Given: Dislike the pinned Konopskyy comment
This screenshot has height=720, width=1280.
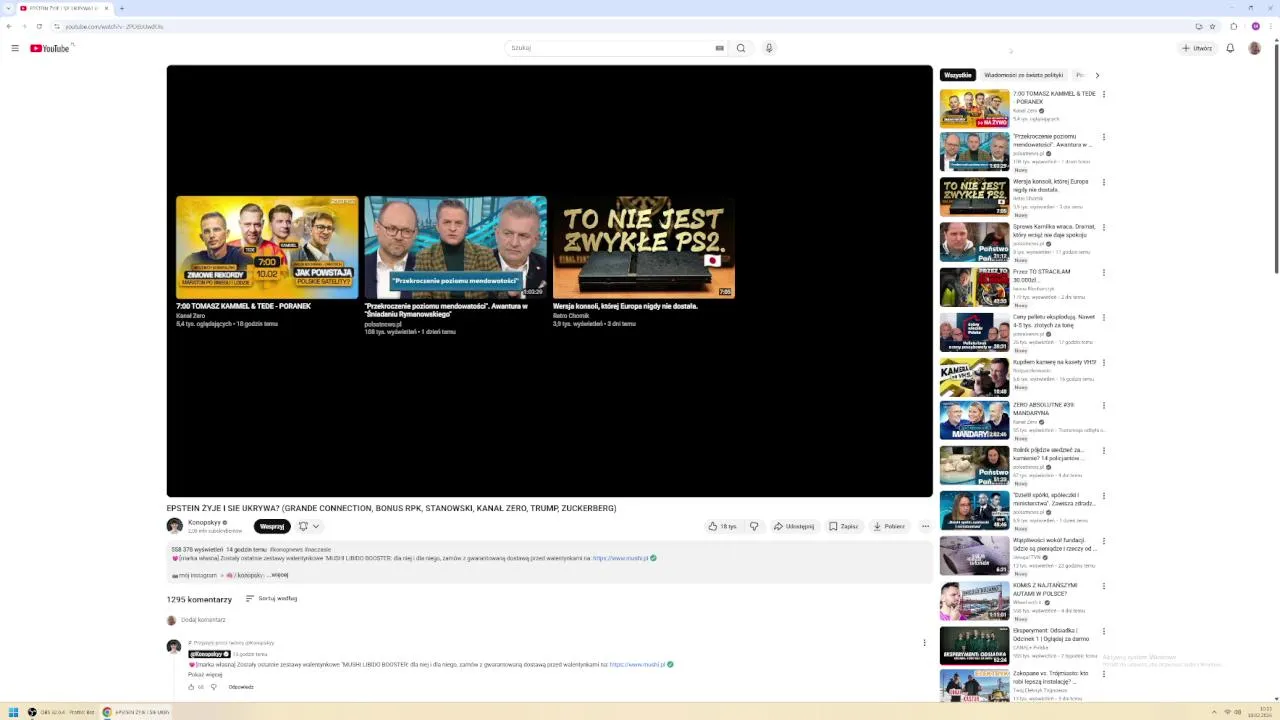Looking at the screenshot, I should click(x=213, y=687).
